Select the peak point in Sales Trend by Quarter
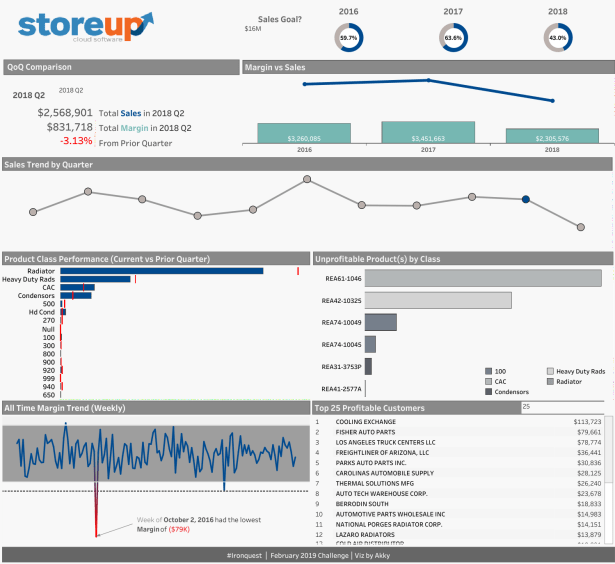The width and height of the screenshot is (615, 564). pyautogui.click(x=307, y=180)
